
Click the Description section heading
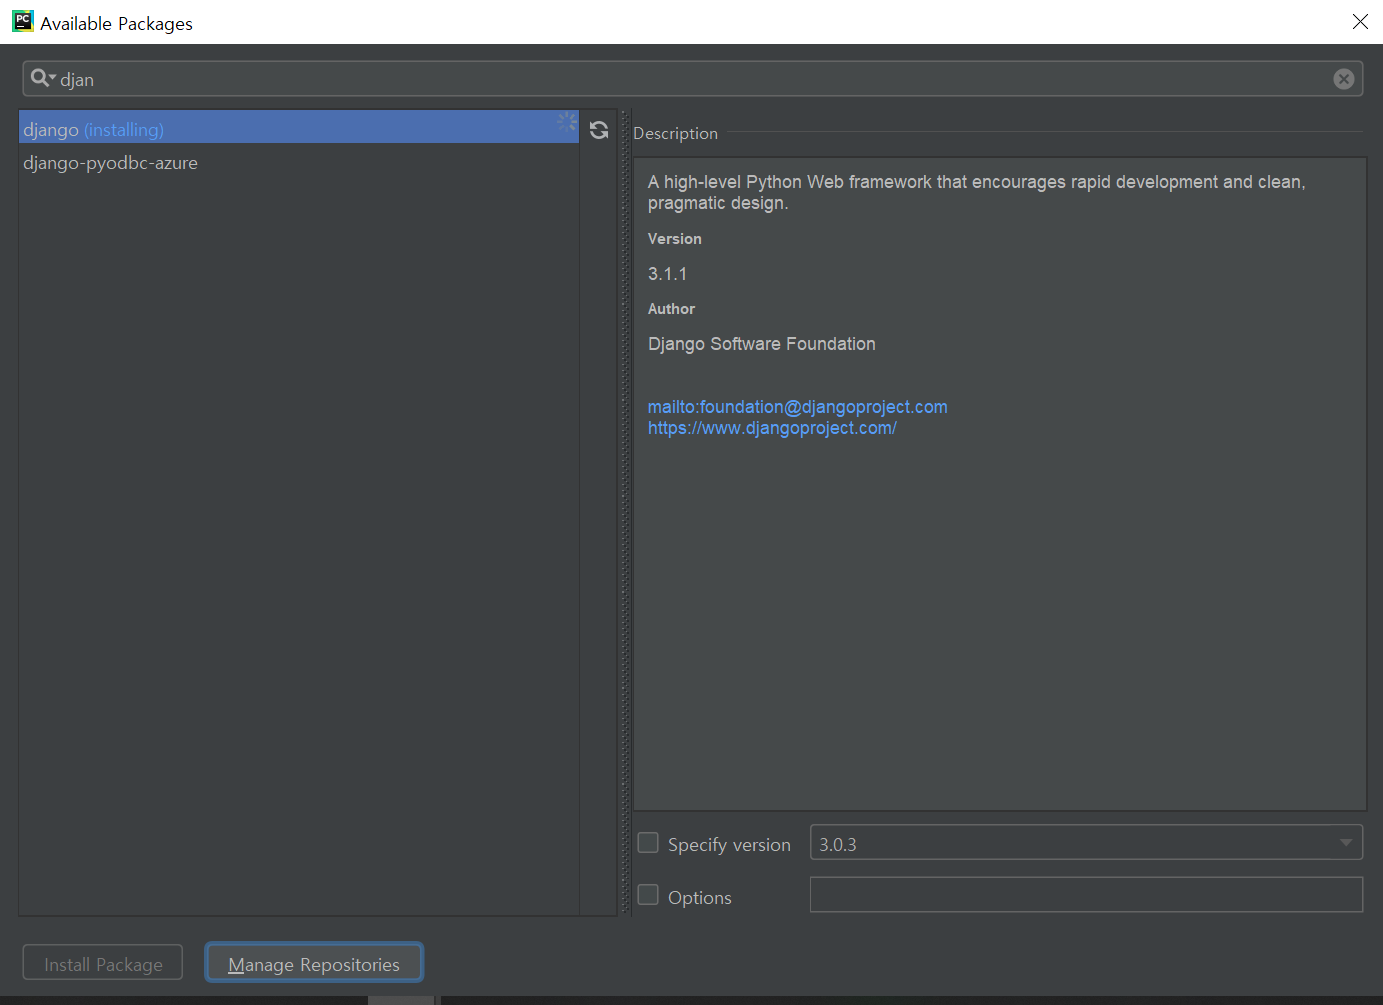click(x=675, y=133)
